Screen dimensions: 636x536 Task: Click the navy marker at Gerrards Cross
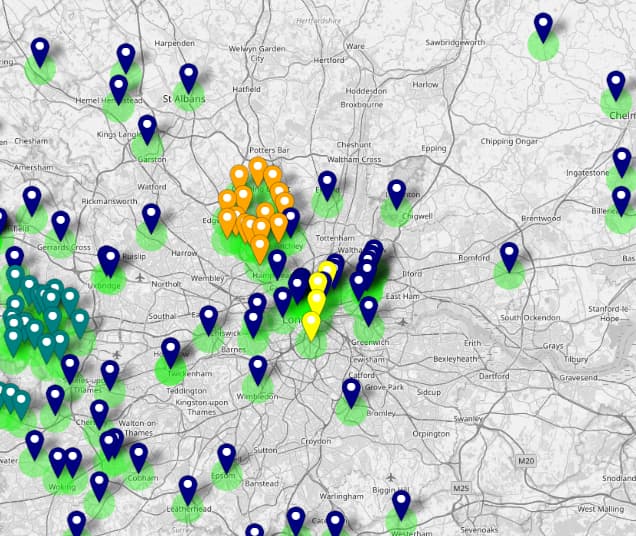click(61, 224)
